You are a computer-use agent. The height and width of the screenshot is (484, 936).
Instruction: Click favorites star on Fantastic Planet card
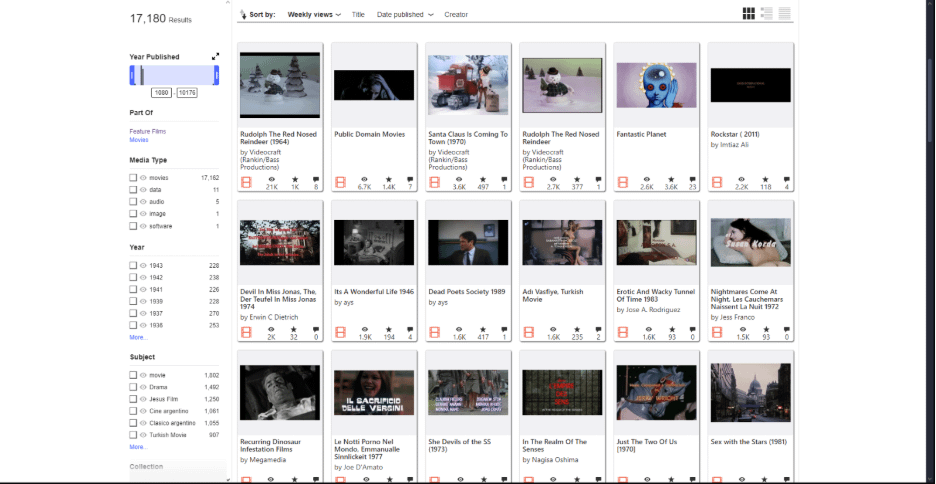[x=671, y=179]
